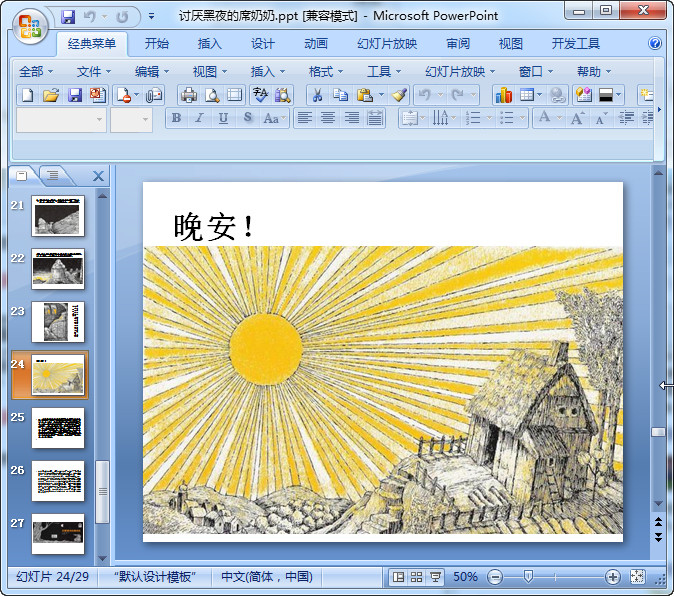Expand the 帮助 dropdown menu
The width and height of the screenshot is (674, 596).
(x=594, y=71)
